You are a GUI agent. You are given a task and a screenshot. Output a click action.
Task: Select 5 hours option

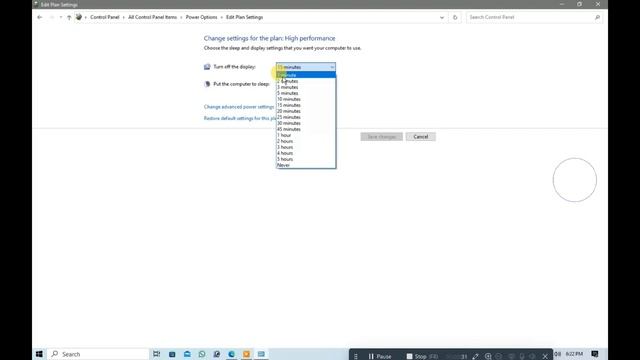(x=306, y=159)
